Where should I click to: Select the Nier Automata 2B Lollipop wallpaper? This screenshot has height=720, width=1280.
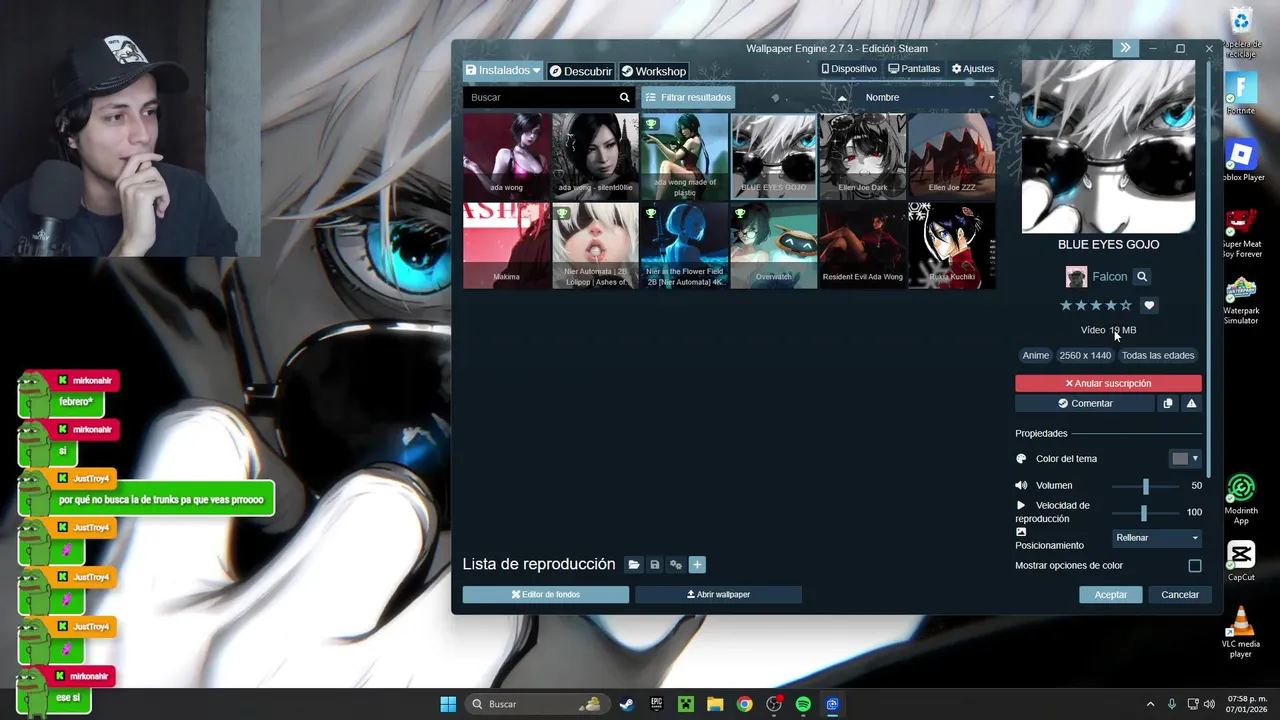coord(595,246)
